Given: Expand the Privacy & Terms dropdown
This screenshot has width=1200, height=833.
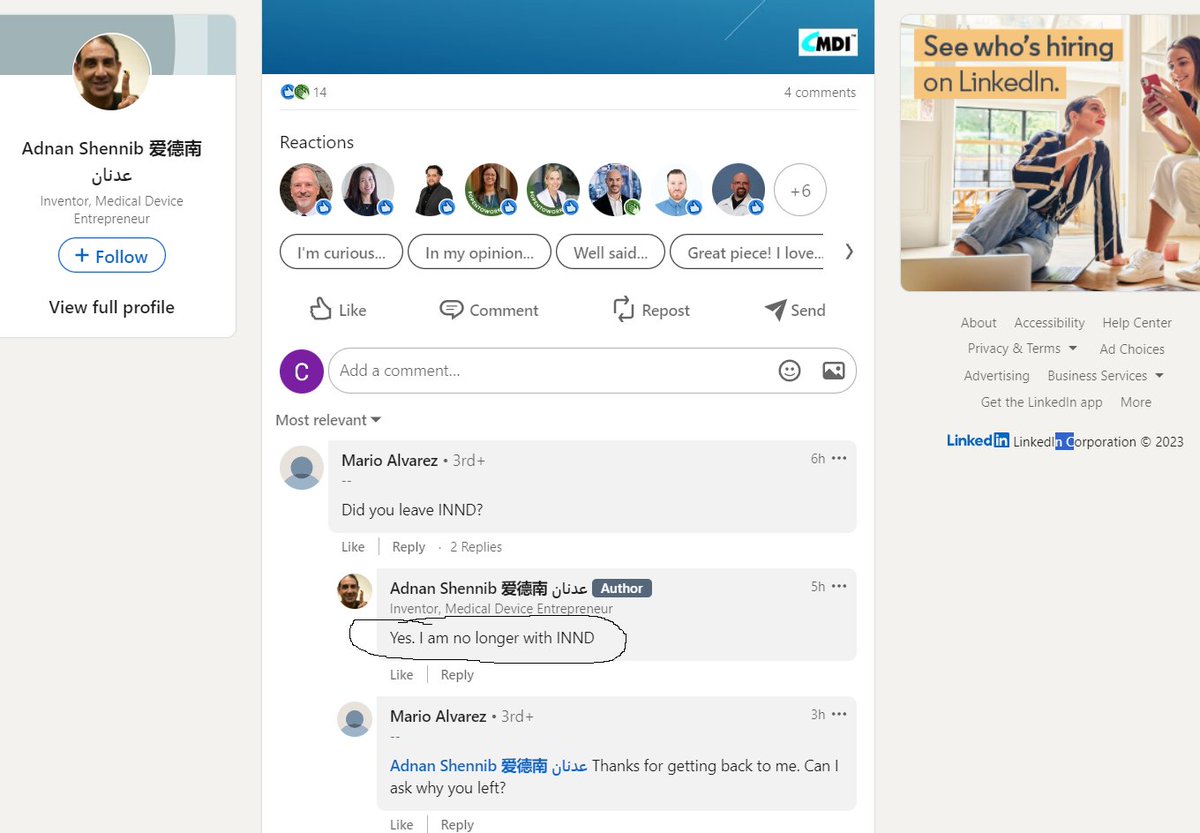Looking at the screenshot, I should (1022, 349).
